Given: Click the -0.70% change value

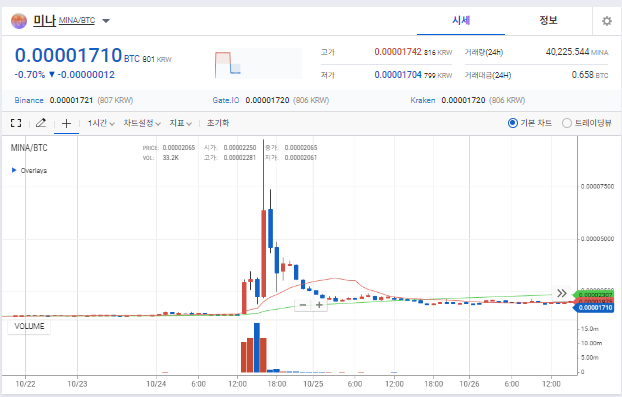Looking at the screenshot, I should pyautogui.click(x=29, y=75).
